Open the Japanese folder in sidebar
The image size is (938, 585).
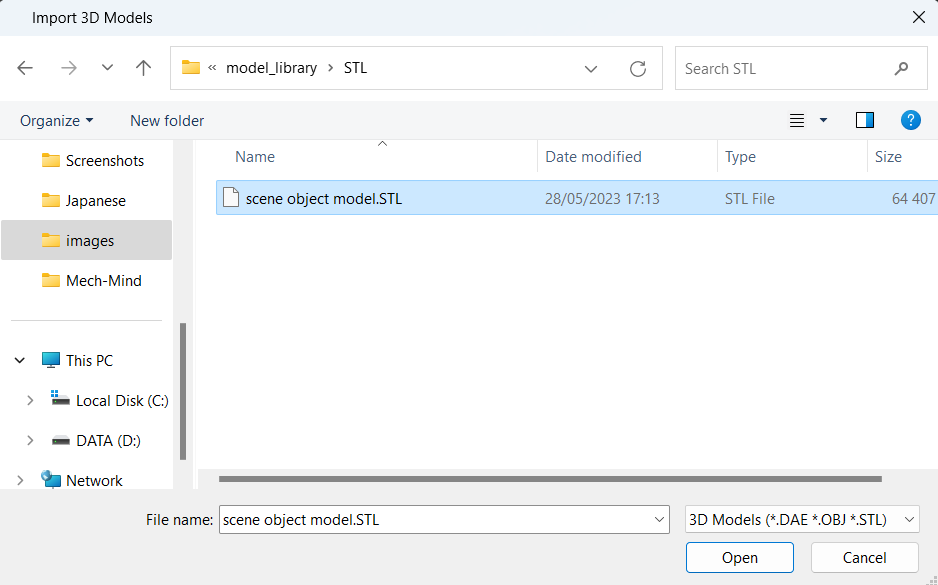tap(84, 201)
